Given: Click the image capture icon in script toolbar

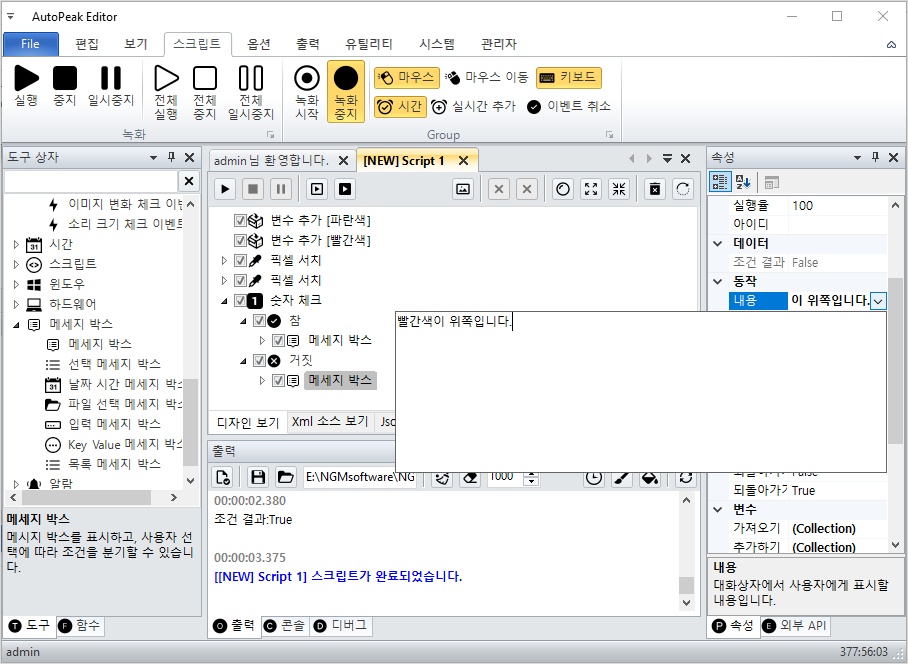Looking at the screenshot, I should tap(463, 189).
